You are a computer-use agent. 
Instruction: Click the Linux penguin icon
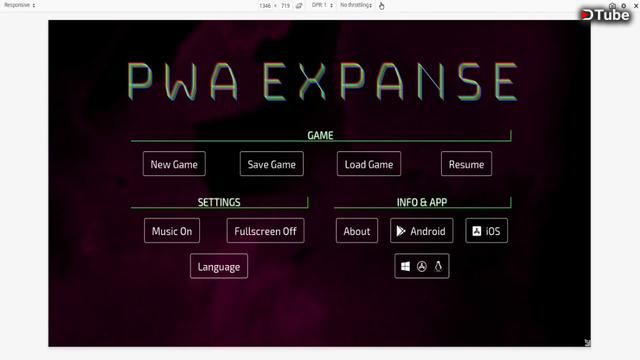(438, 267)
